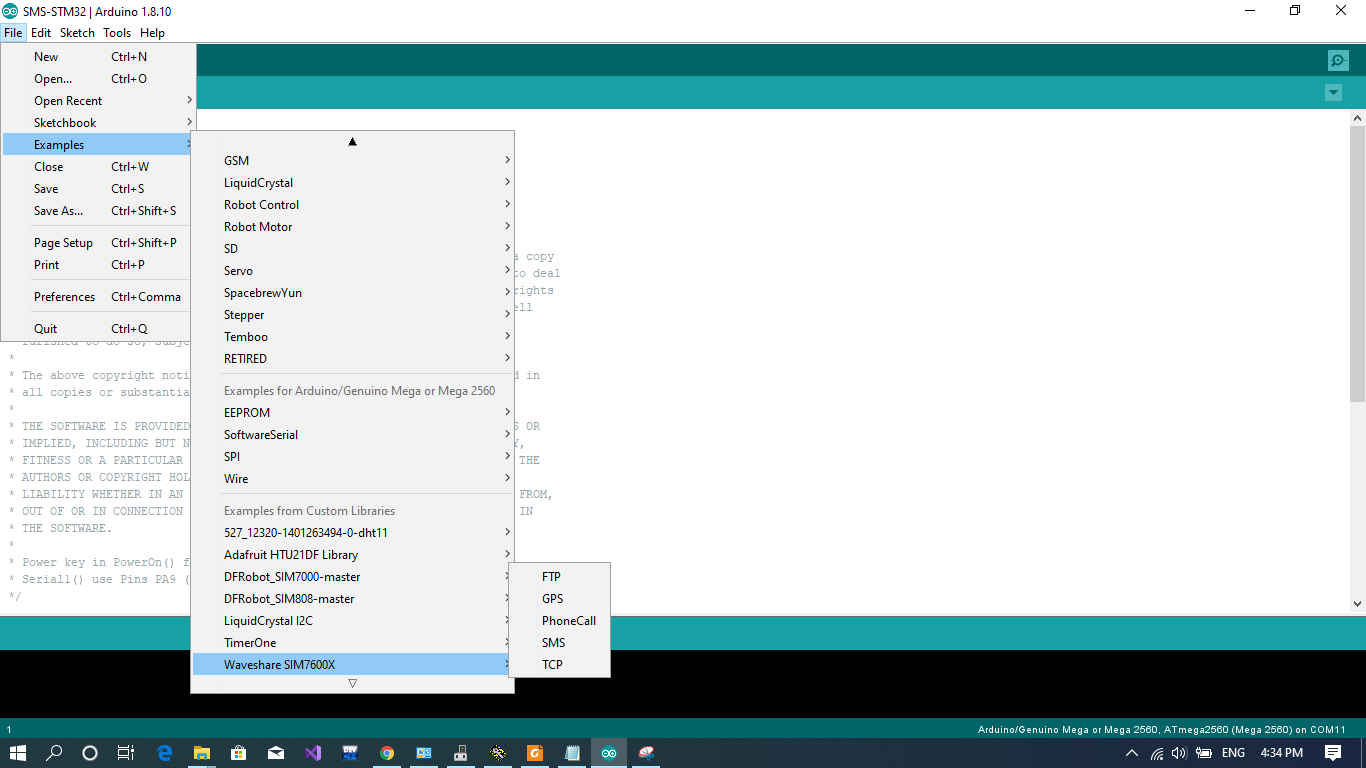Expand DFRobot_SIM808-master examples
The image size is (1366, 768).
tap(352, 599)
